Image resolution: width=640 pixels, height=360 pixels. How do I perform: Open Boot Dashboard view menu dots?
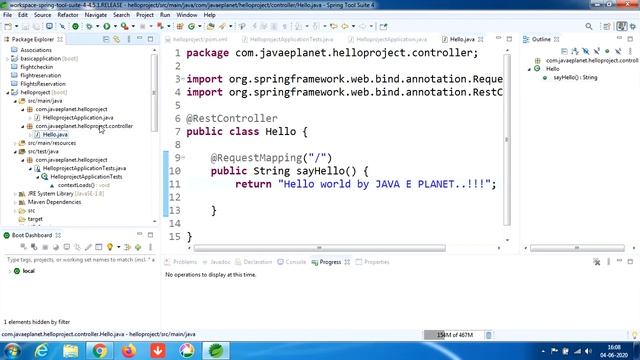pyautogui.click(x=150, y=247)
